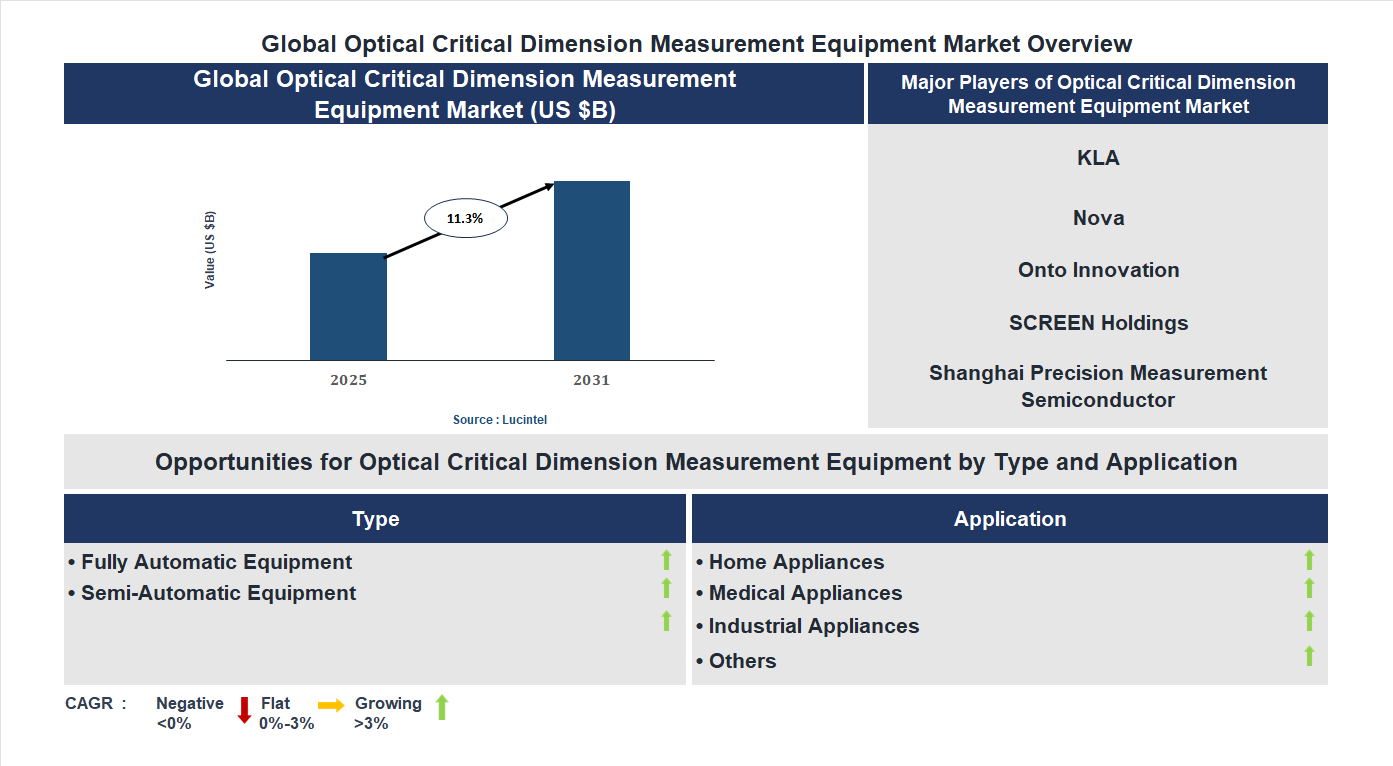Click the red Negative CAGR arrow in legend
Screen dimensions: 1393x766
[243, 711]
